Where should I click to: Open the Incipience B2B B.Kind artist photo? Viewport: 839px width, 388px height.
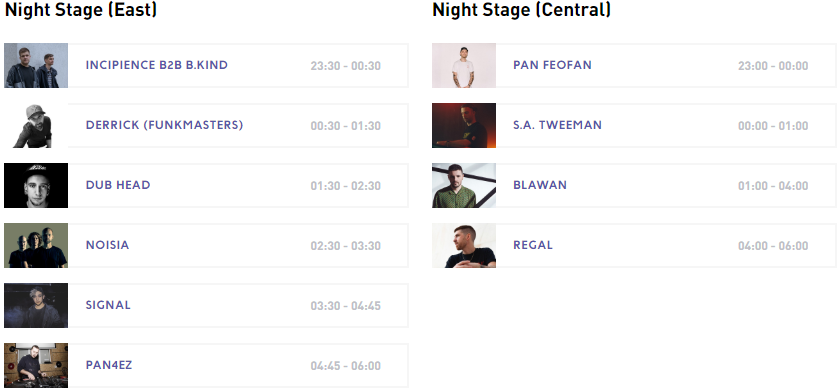36,65
